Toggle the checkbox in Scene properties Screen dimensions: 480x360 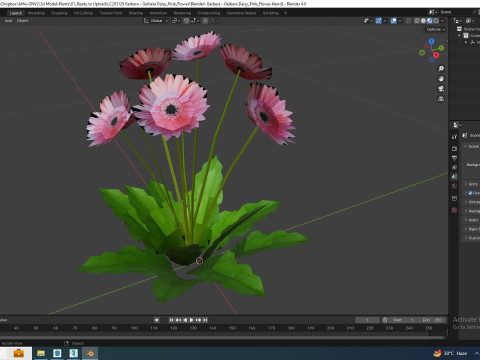click(470, 193)
